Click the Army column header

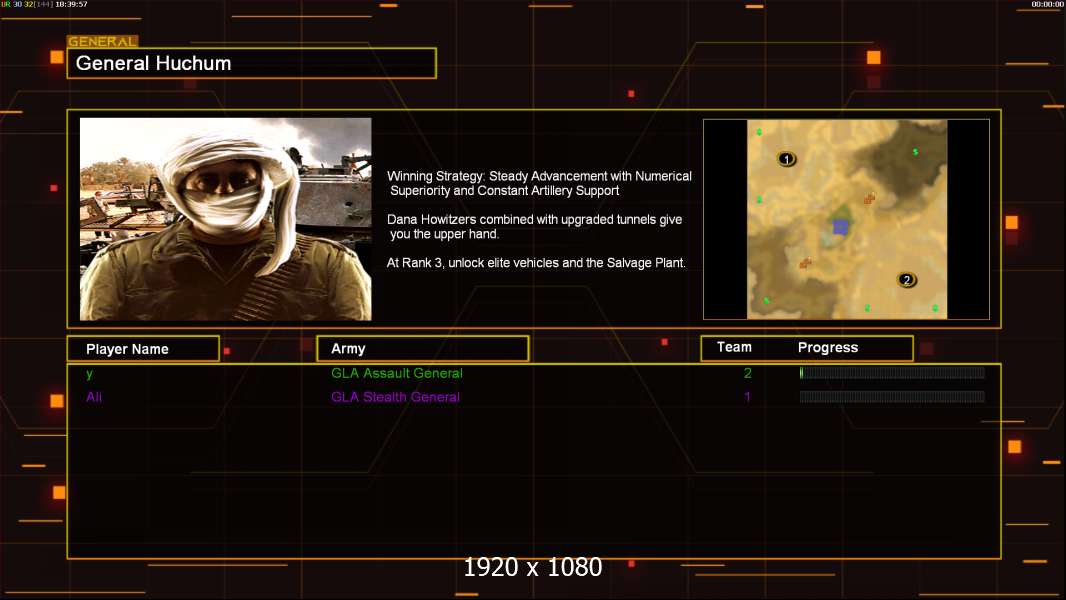423,349
